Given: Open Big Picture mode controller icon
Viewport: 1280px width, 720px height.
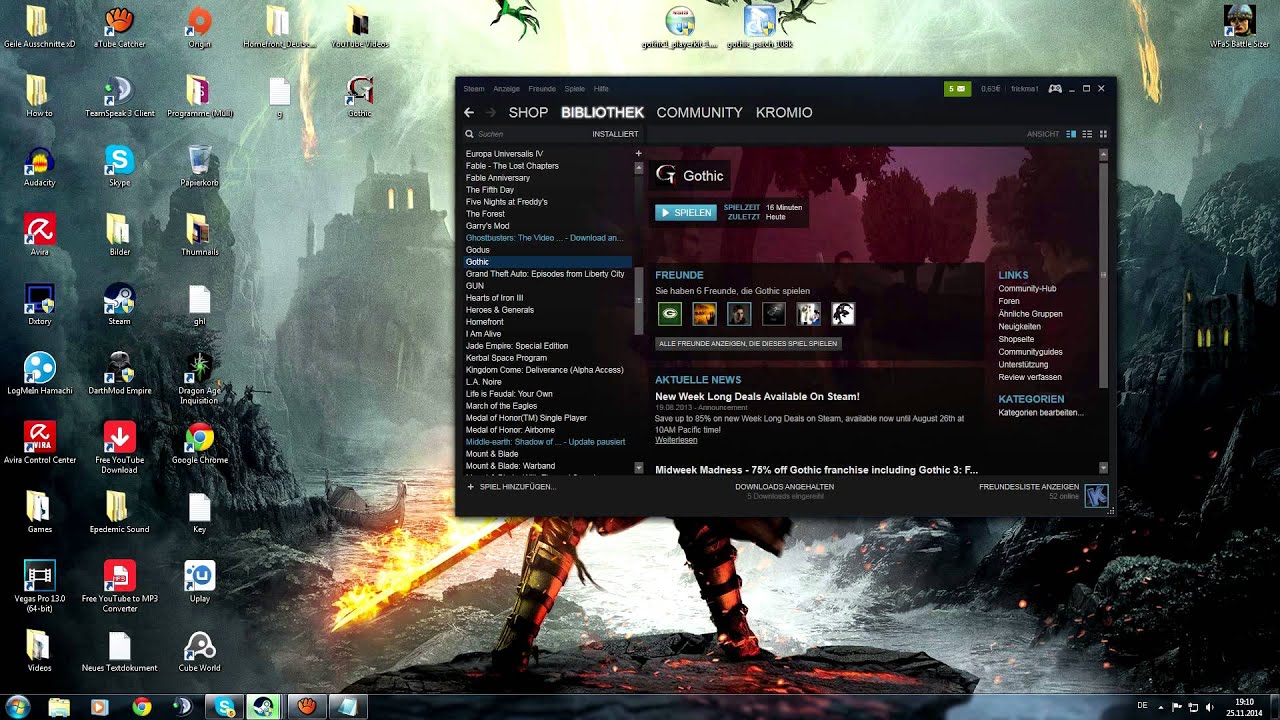Looking at the screenshot, I should 1055,89.
